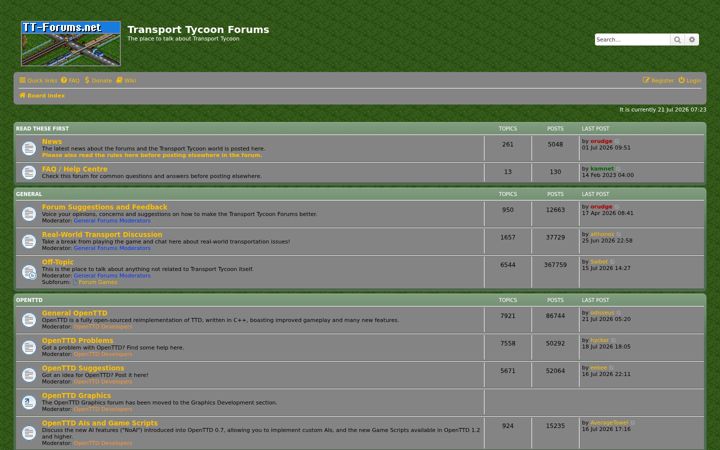
Task: Click the last poster name in News row
Action: (601, 141)
